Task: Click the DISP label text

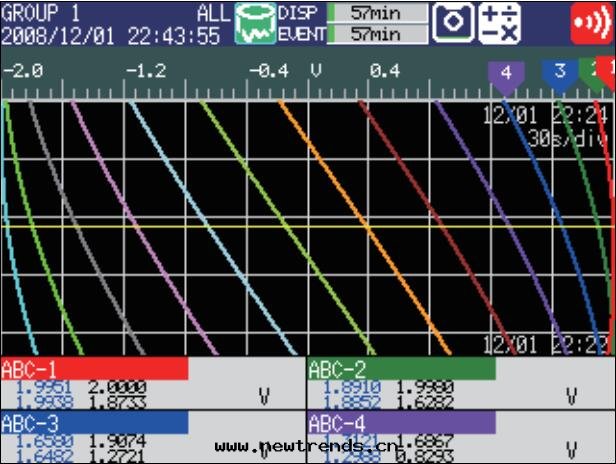Action: [x=297, y=13]
